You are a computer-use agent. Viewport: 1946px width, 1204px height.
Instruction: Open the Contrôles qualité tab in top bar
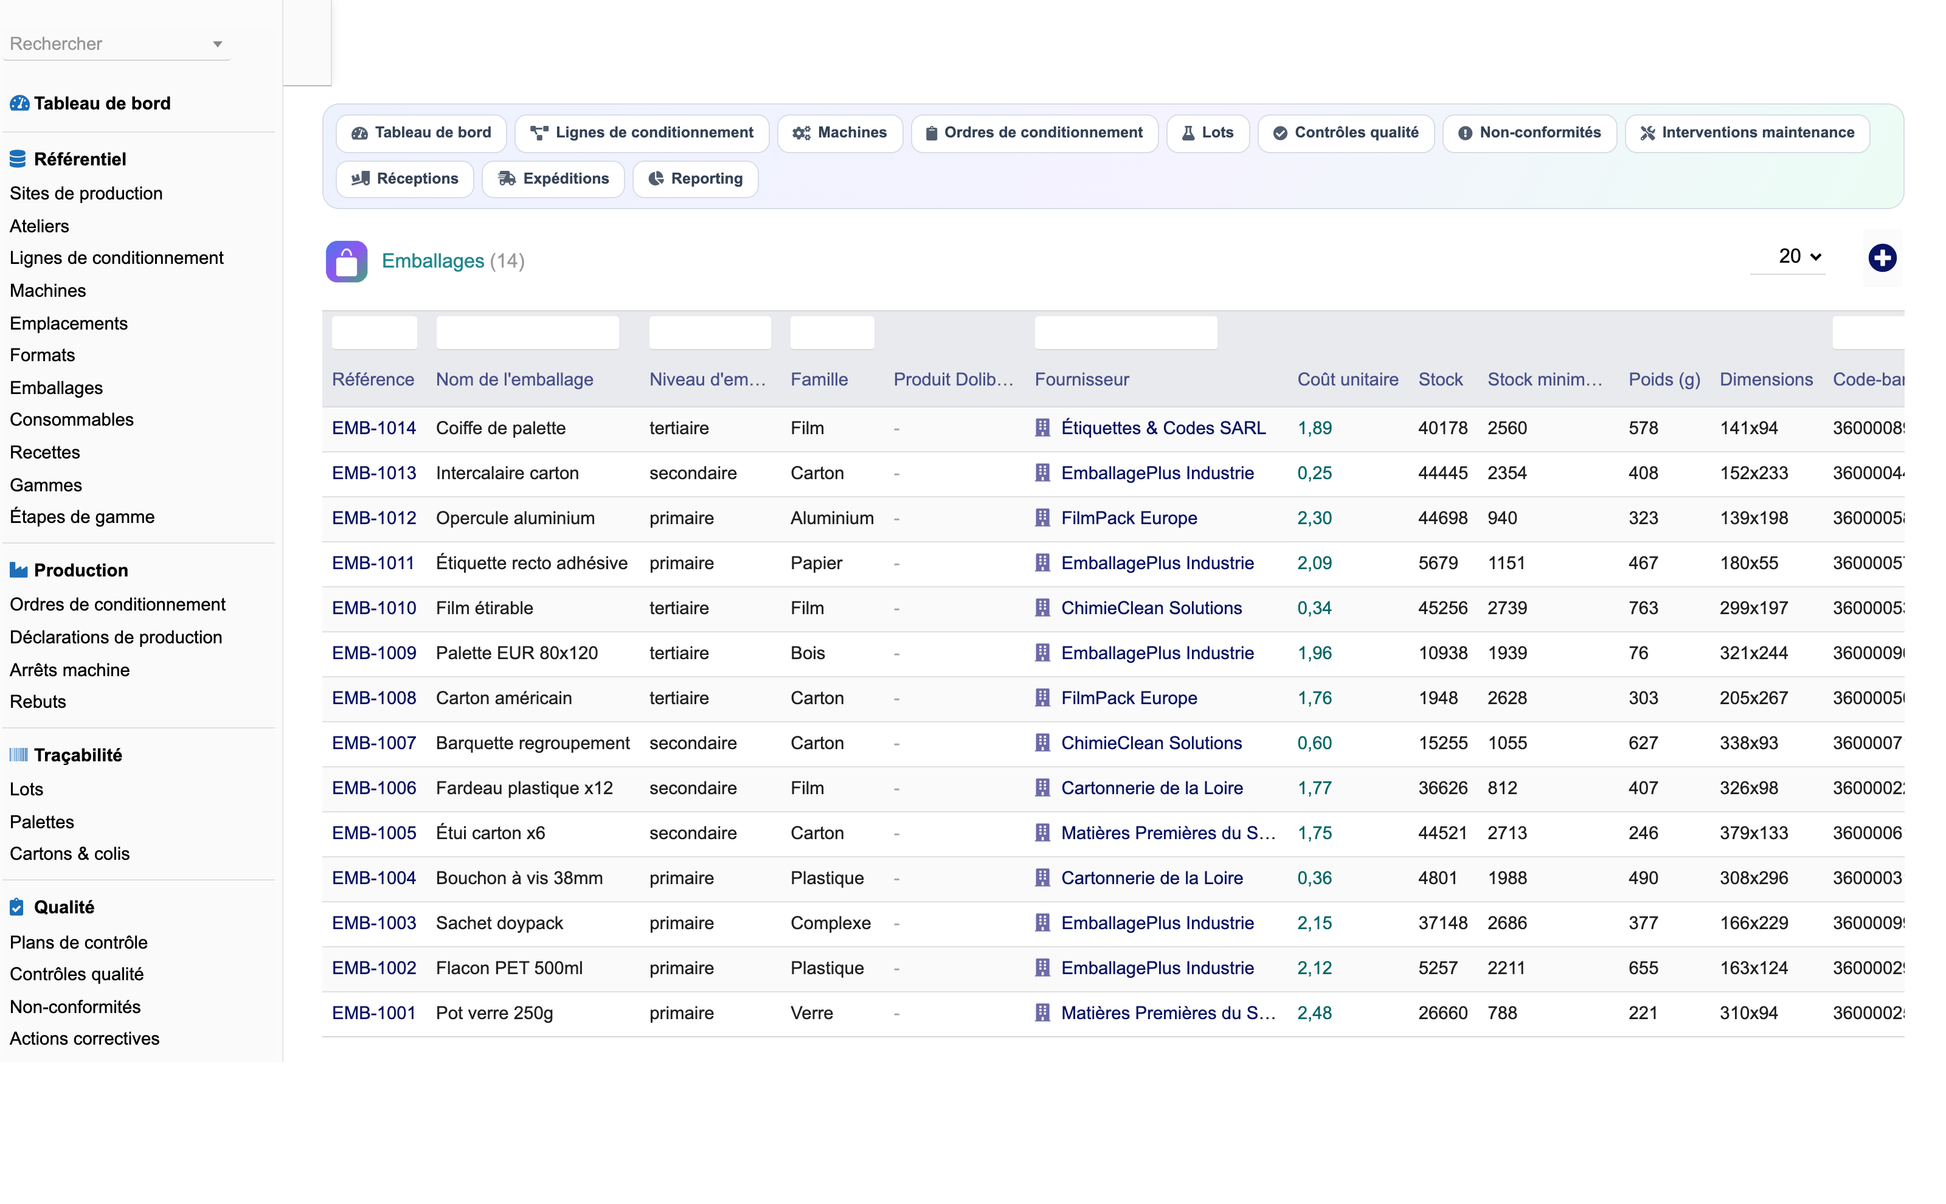[1346, 133]
